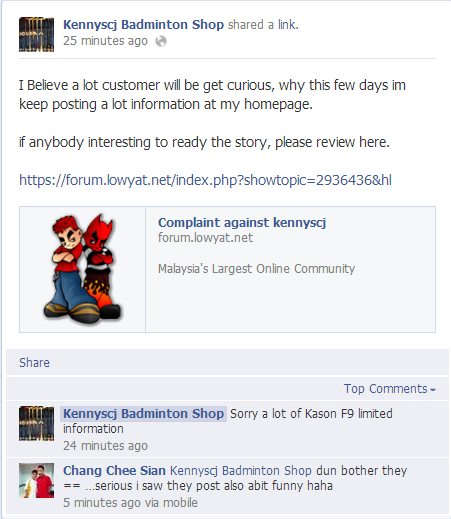The image size is (451, 519).
Task: Click the 24 minutes ago comment timestamp
Action: [105, 446]
